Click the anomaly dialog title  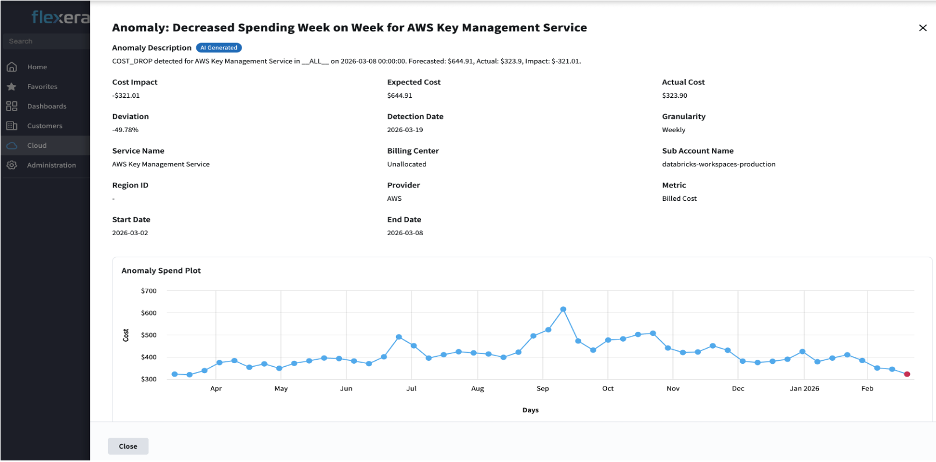coord(350,27)
